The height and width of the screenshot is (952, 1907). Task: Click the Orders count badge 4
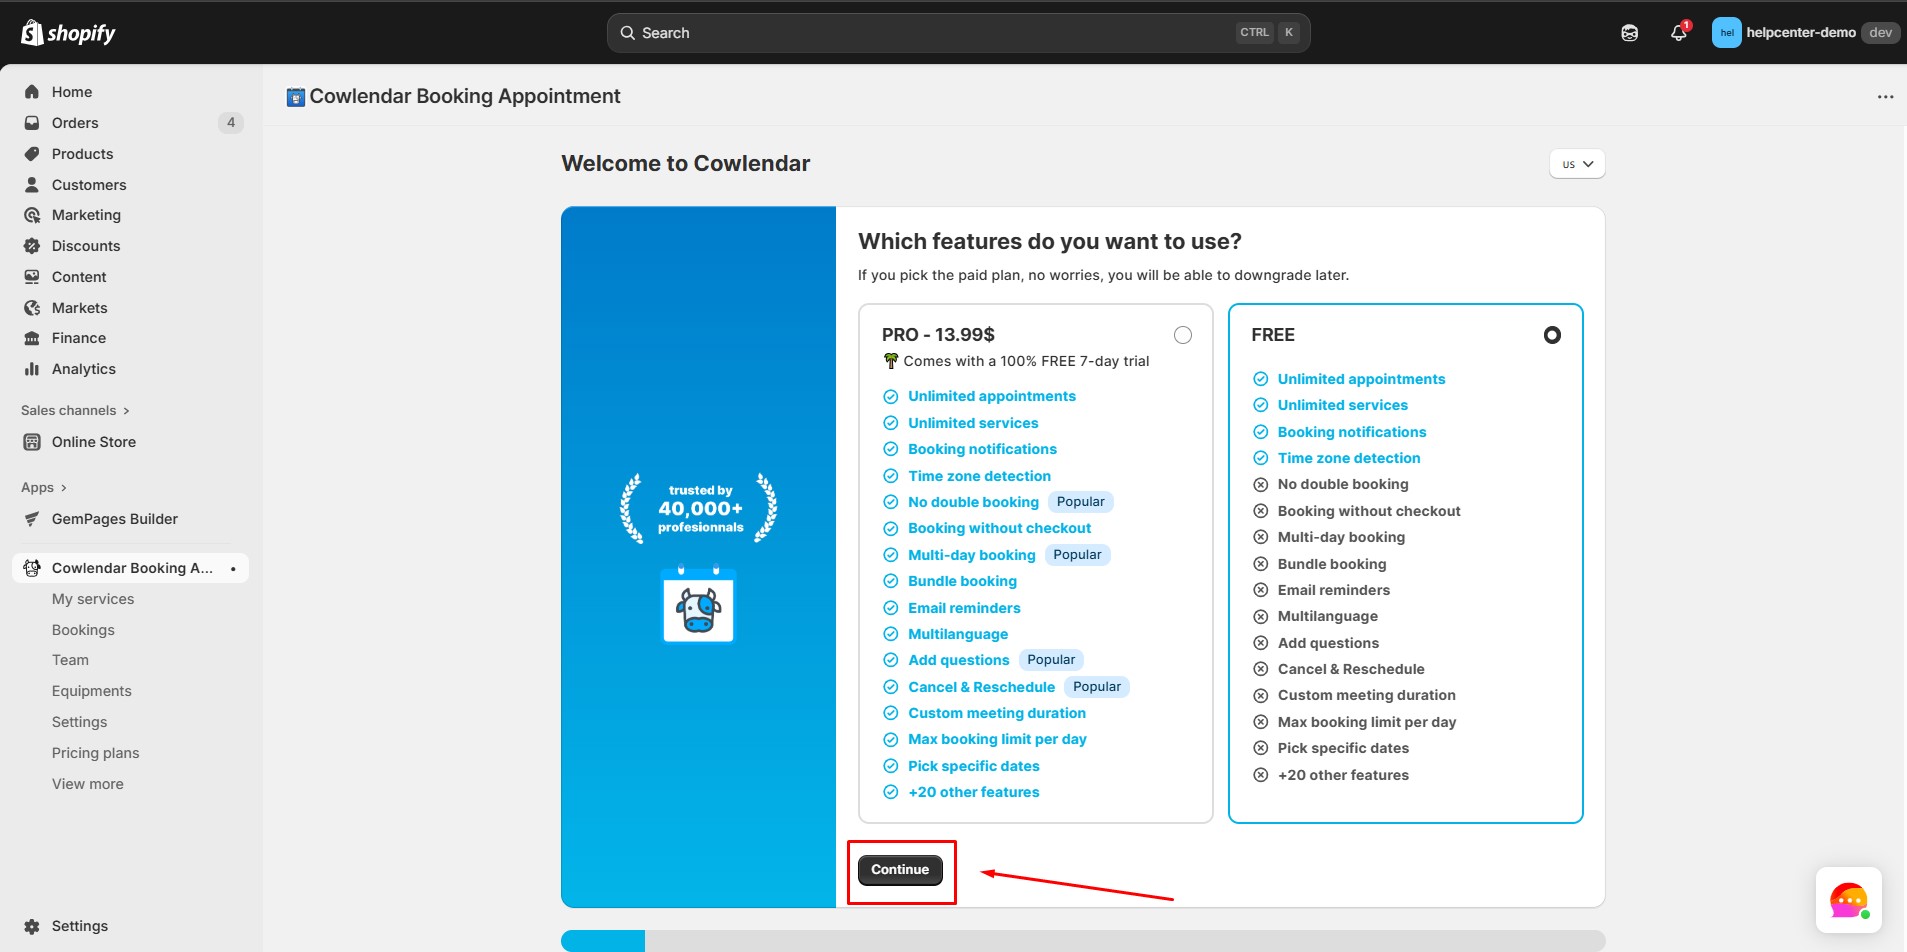click(x=231, y=123)
